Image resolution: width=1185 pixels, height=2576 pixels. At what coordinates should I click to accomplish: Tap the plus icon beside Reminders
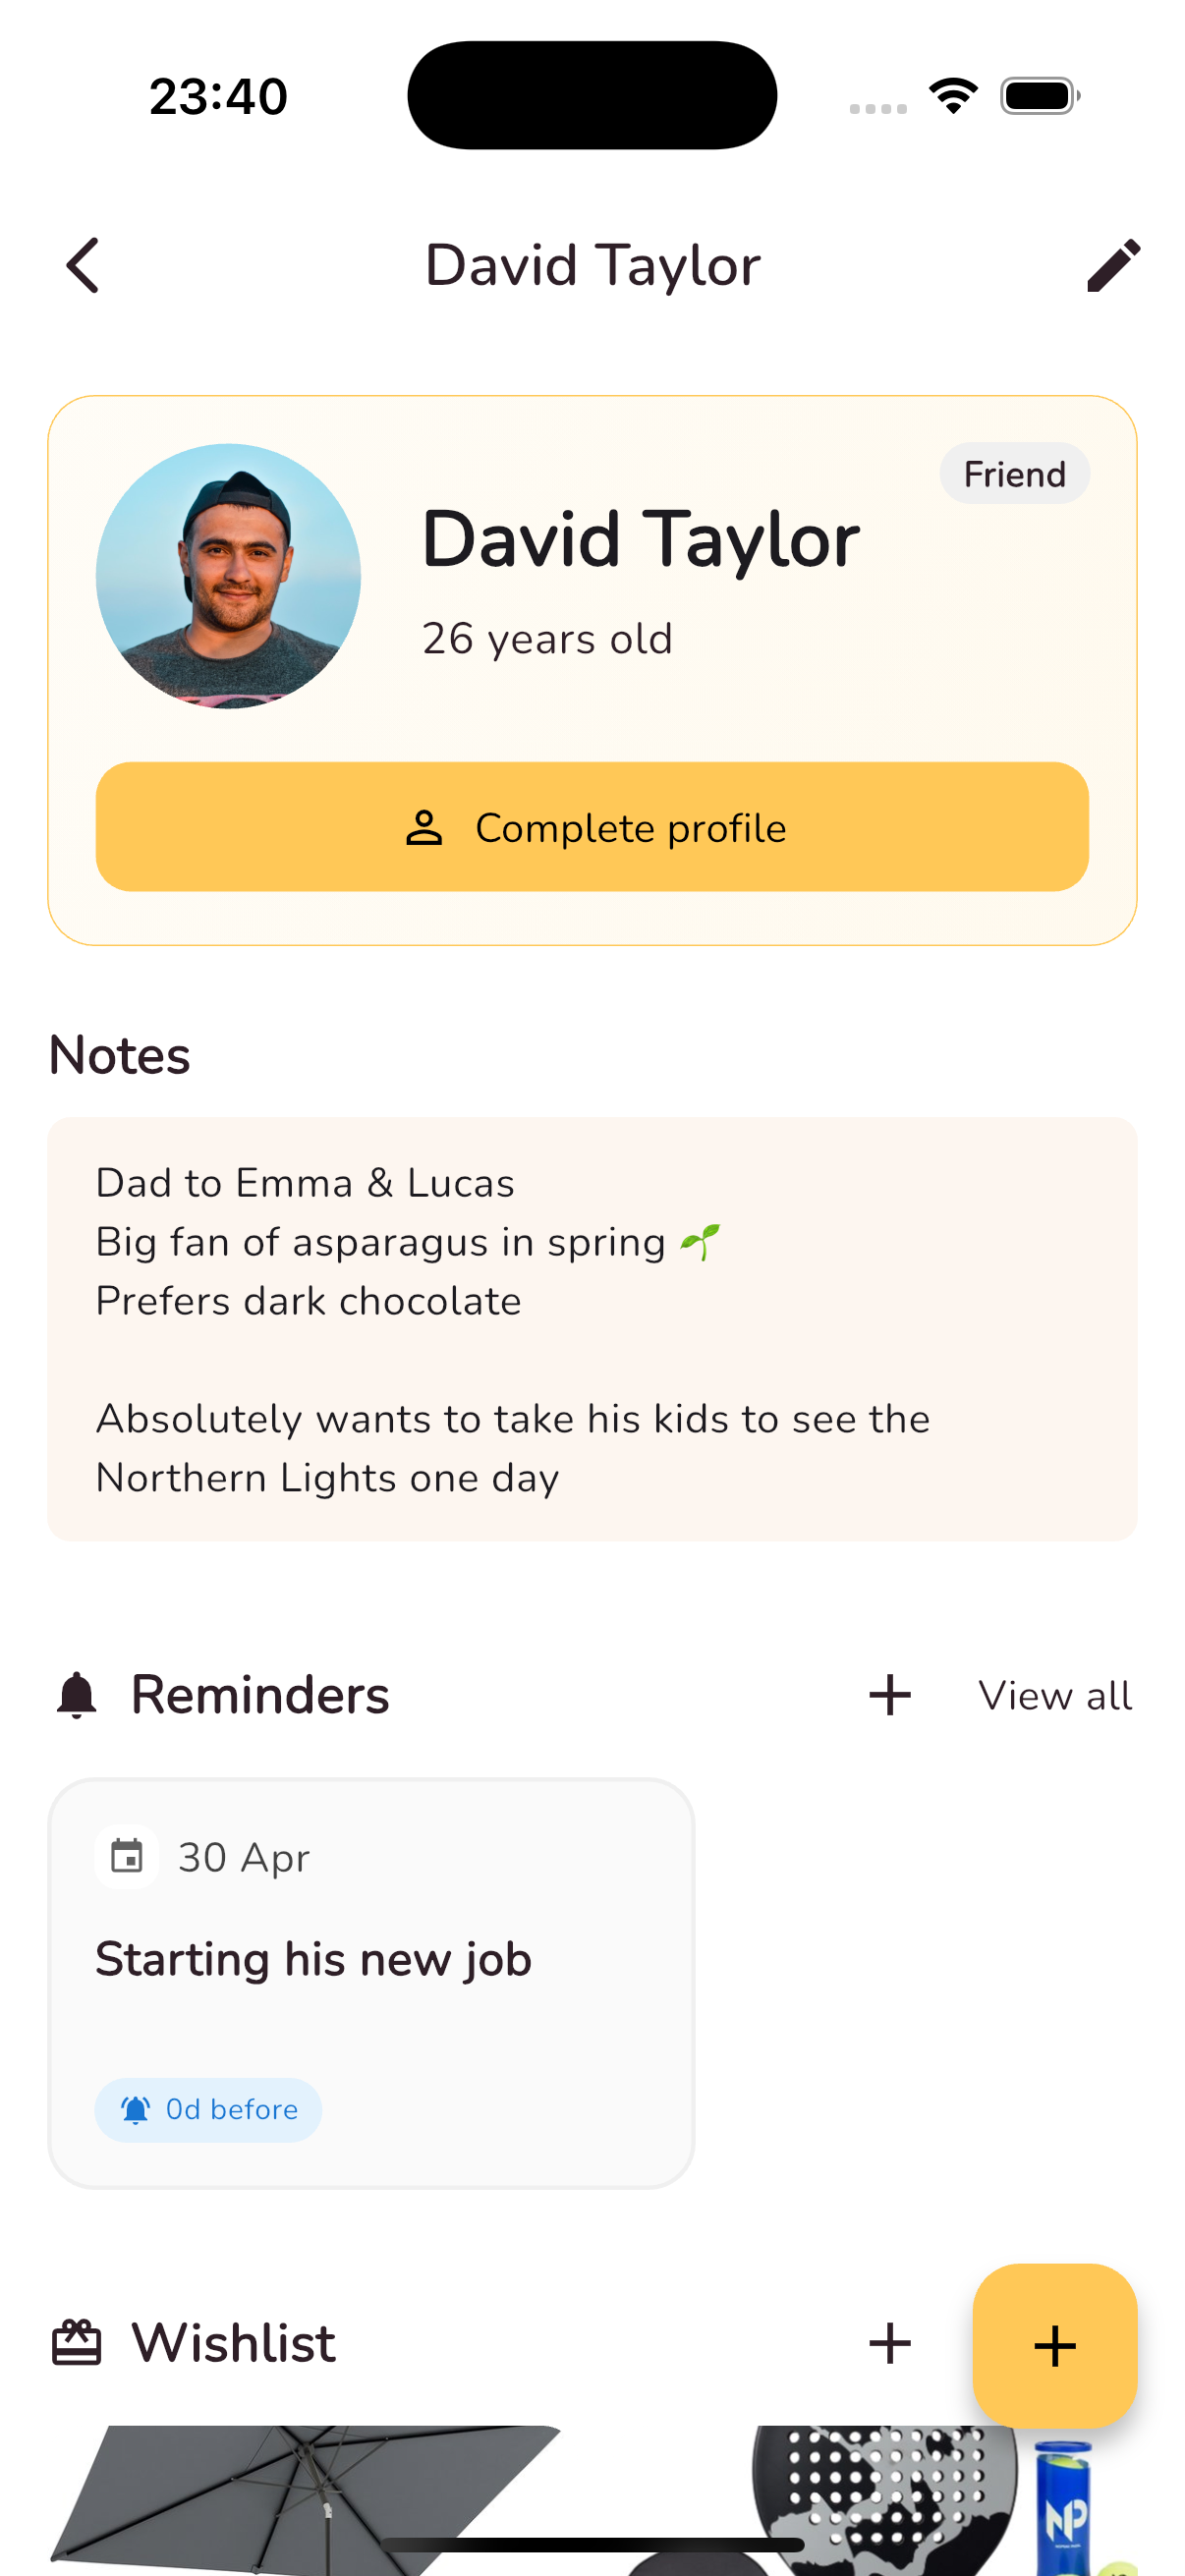(889, 1695)
